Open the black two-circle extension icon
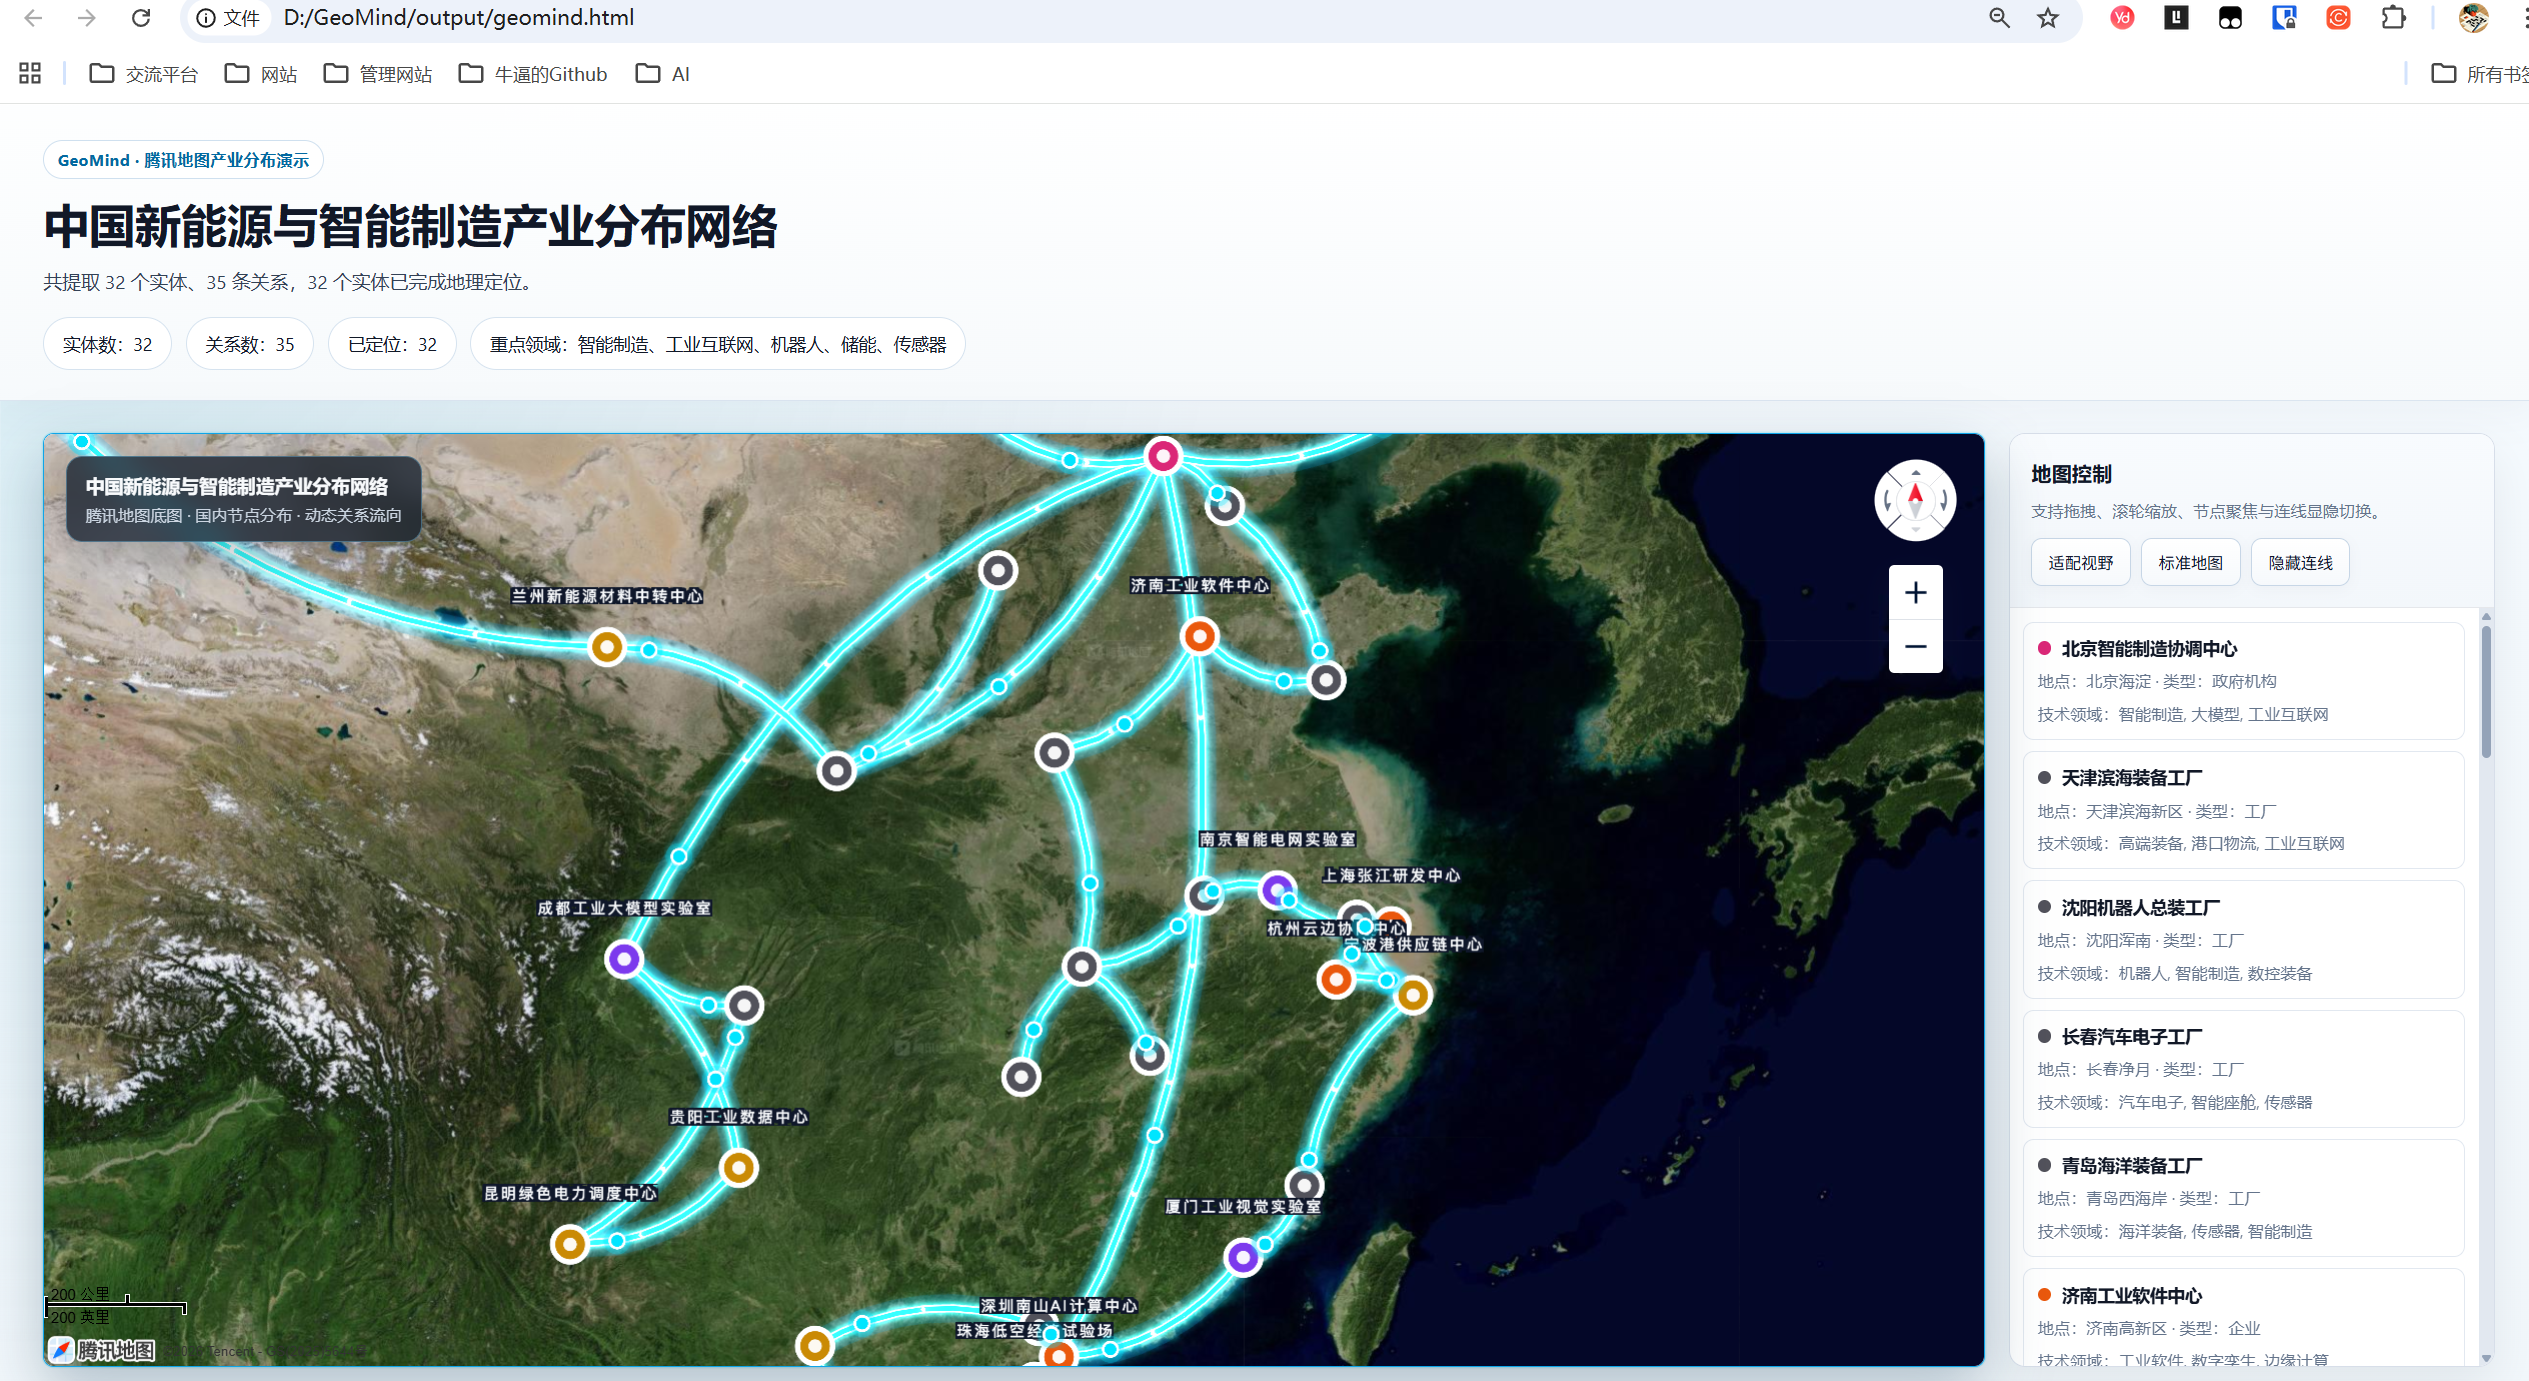The image size is (2529, 1381). click(x=2230, y=18)
